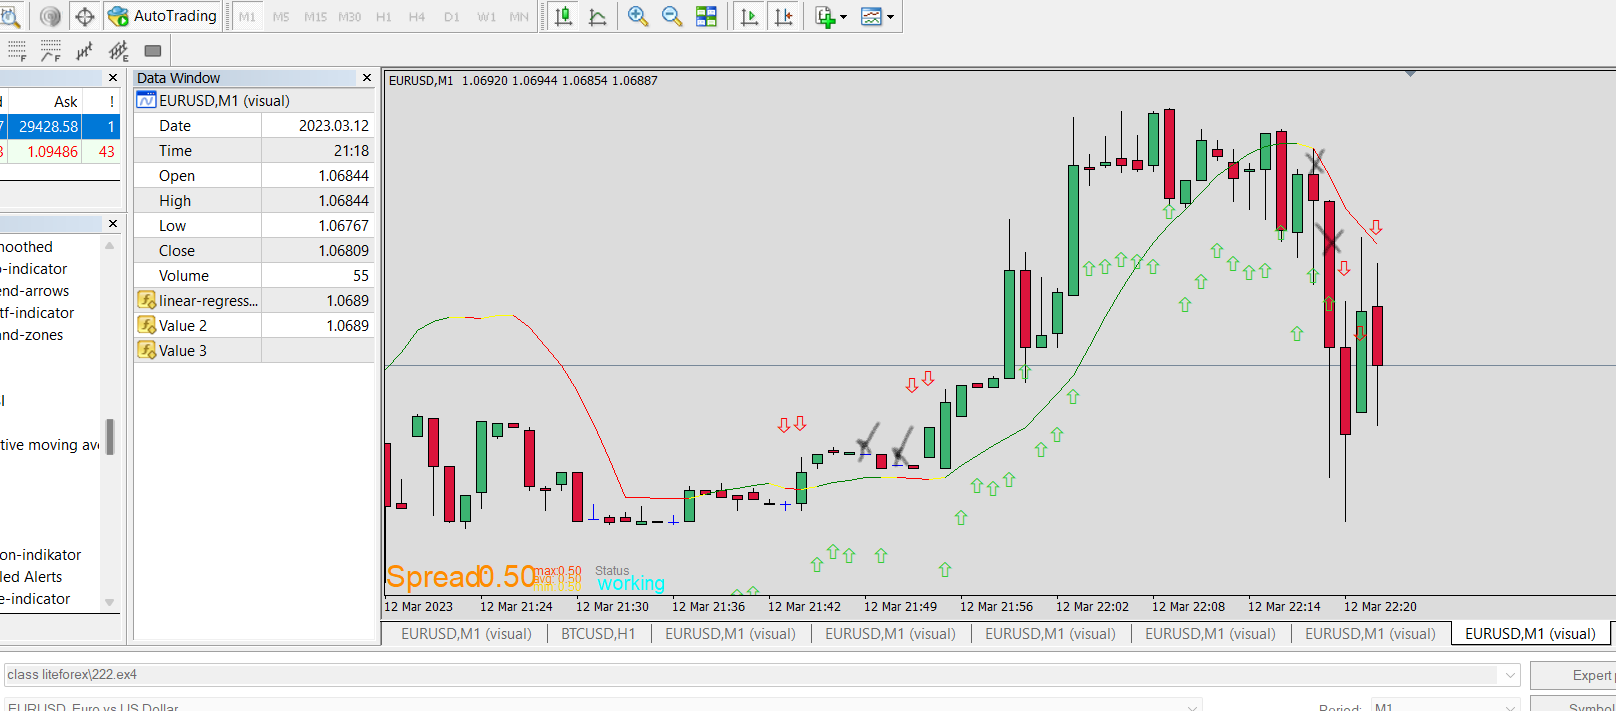This screenshot has width=1616, height=711.
Task: Click the linear-regress indicator function icon
Action: pyautogui.click(x=146, y=300)
